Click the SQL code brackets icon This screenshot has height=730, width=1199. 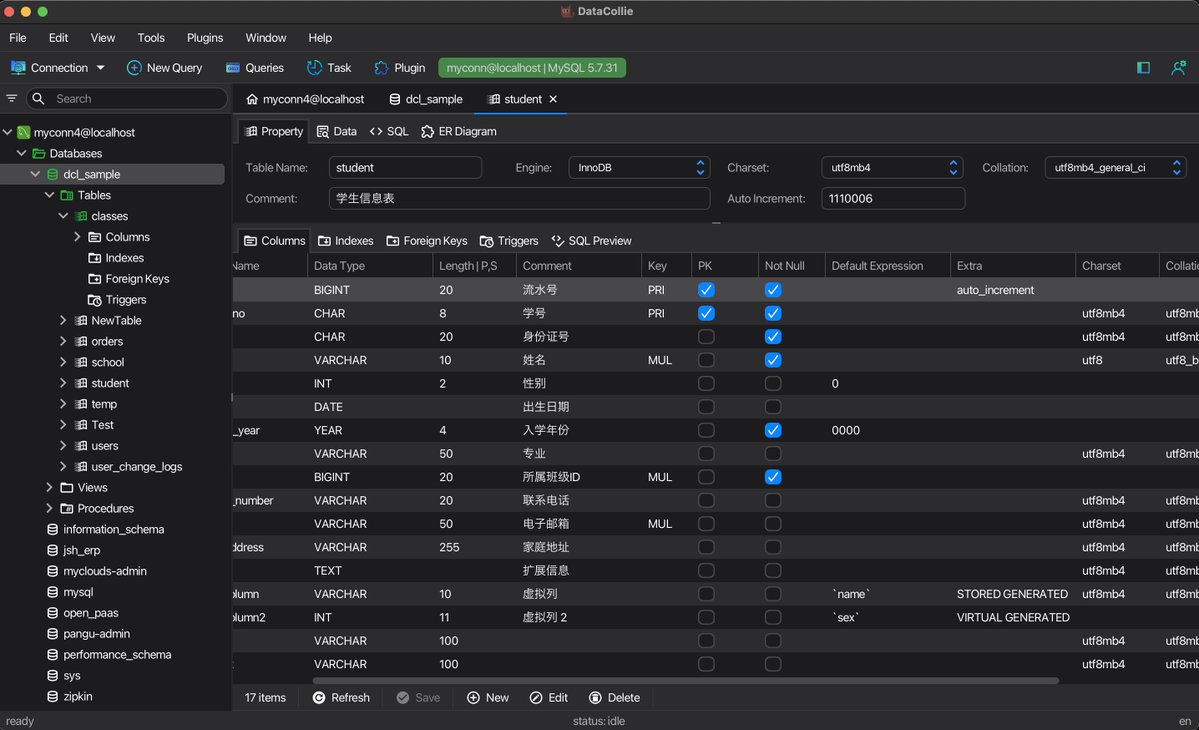click(x=375, y=131)
